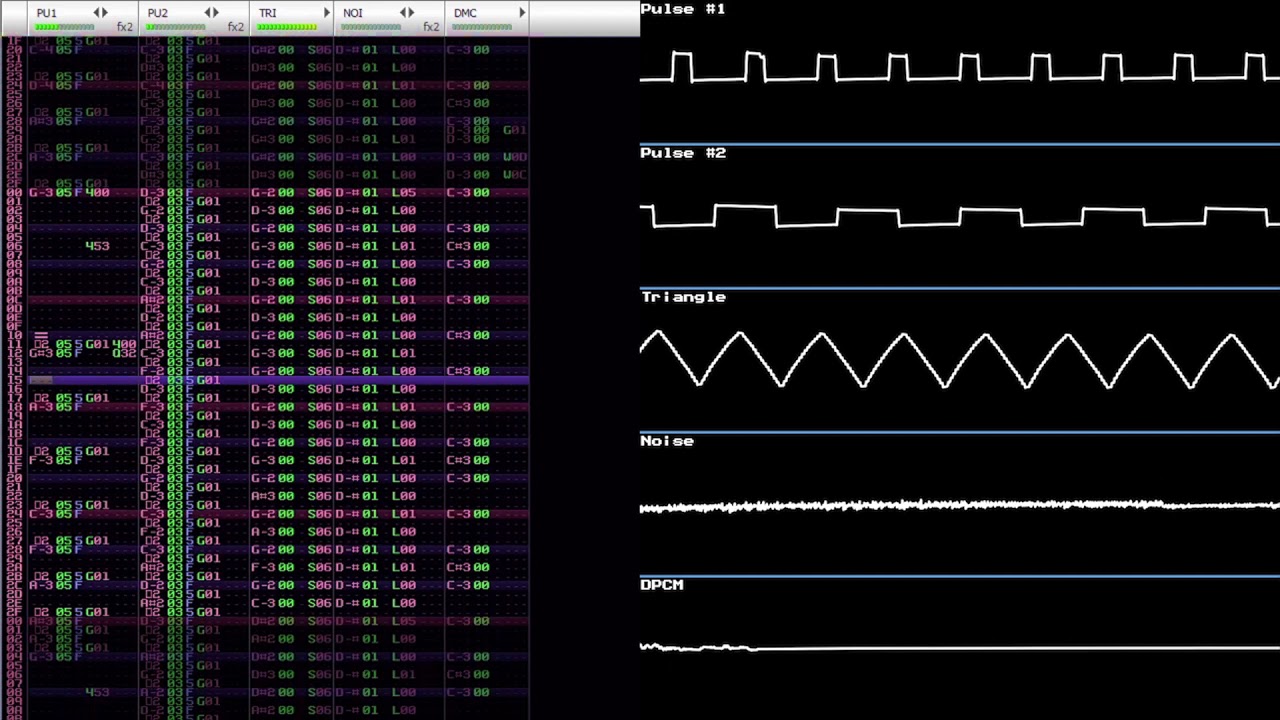
Task: Select the Q32 effect cell in PU1 row 12
Action: [124, 353]
